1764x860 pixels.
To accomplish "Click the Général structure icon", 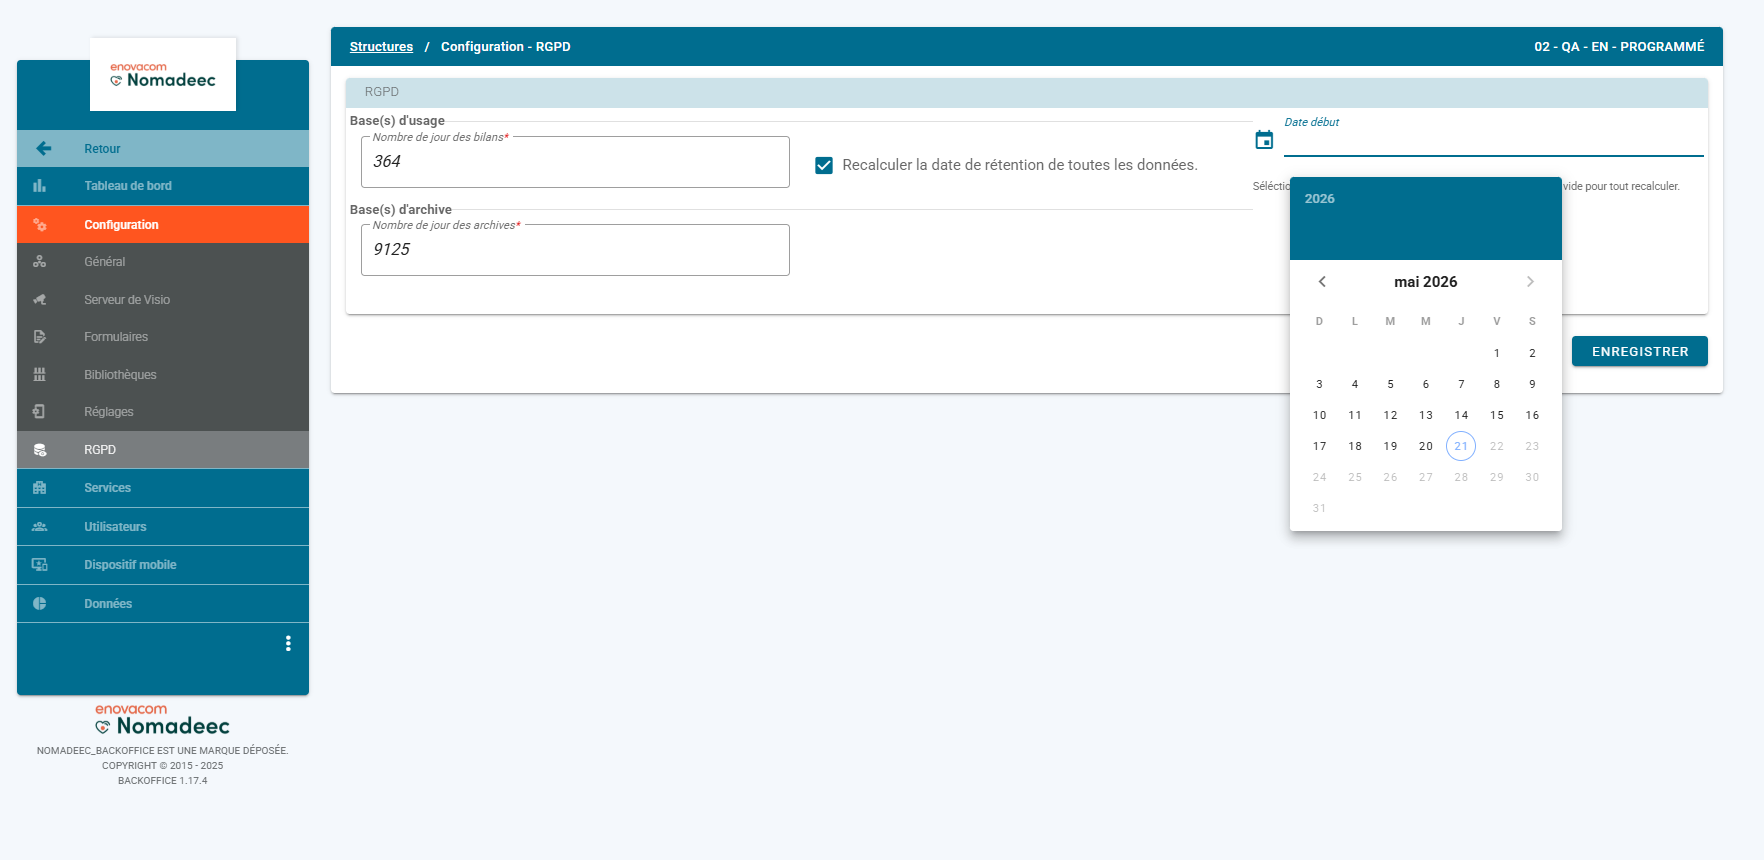I will click(40, 262).
